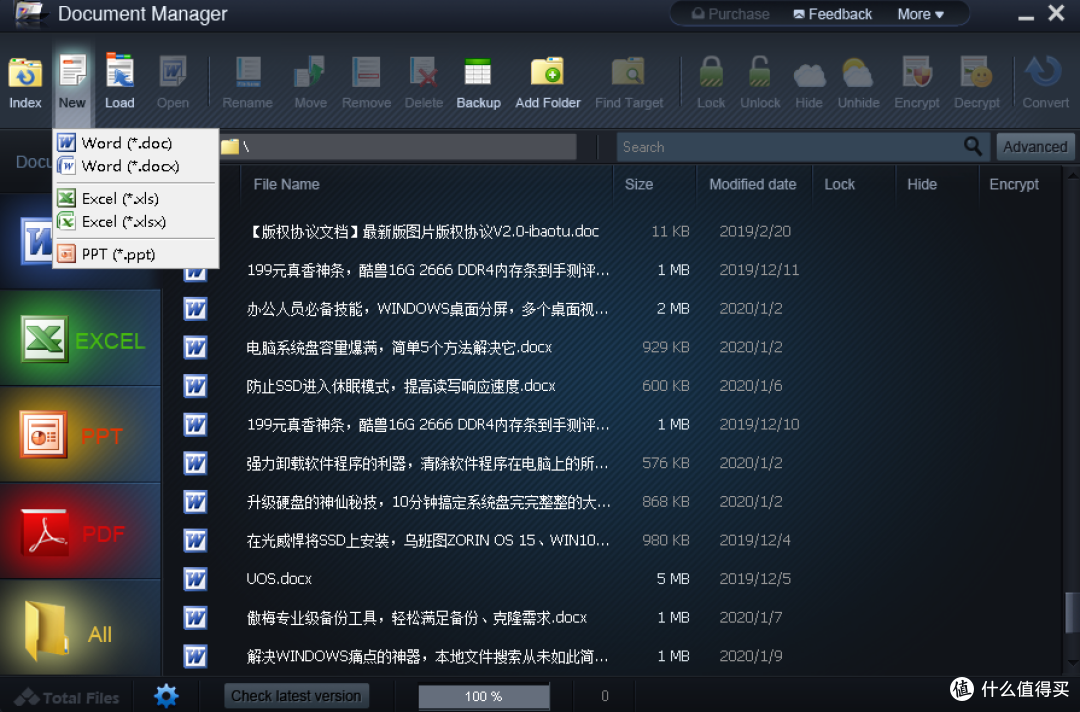Select the All files category
This screenshot has height=712, width=1080.
[x=81, y=628]
